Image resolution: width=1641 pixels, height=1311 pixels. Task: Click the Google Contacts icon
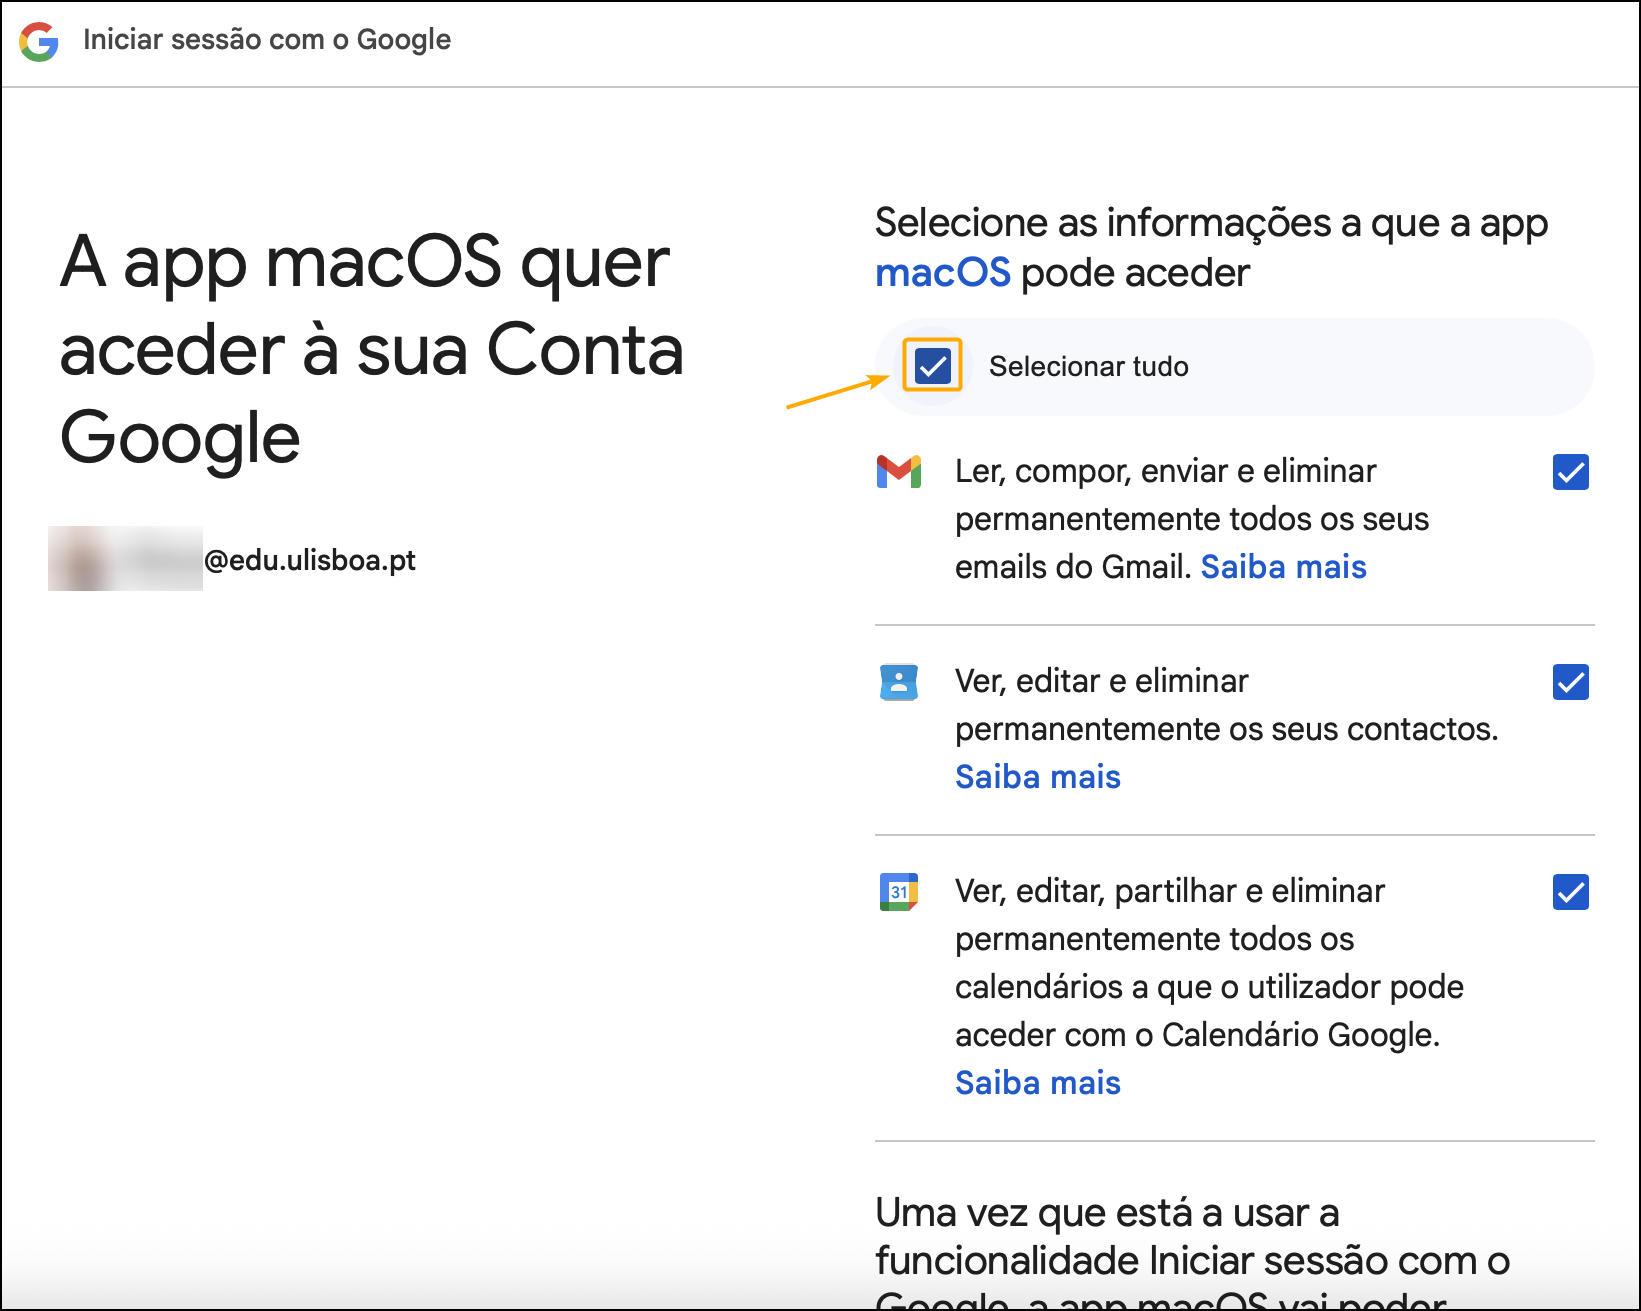(x=899, y=682)
